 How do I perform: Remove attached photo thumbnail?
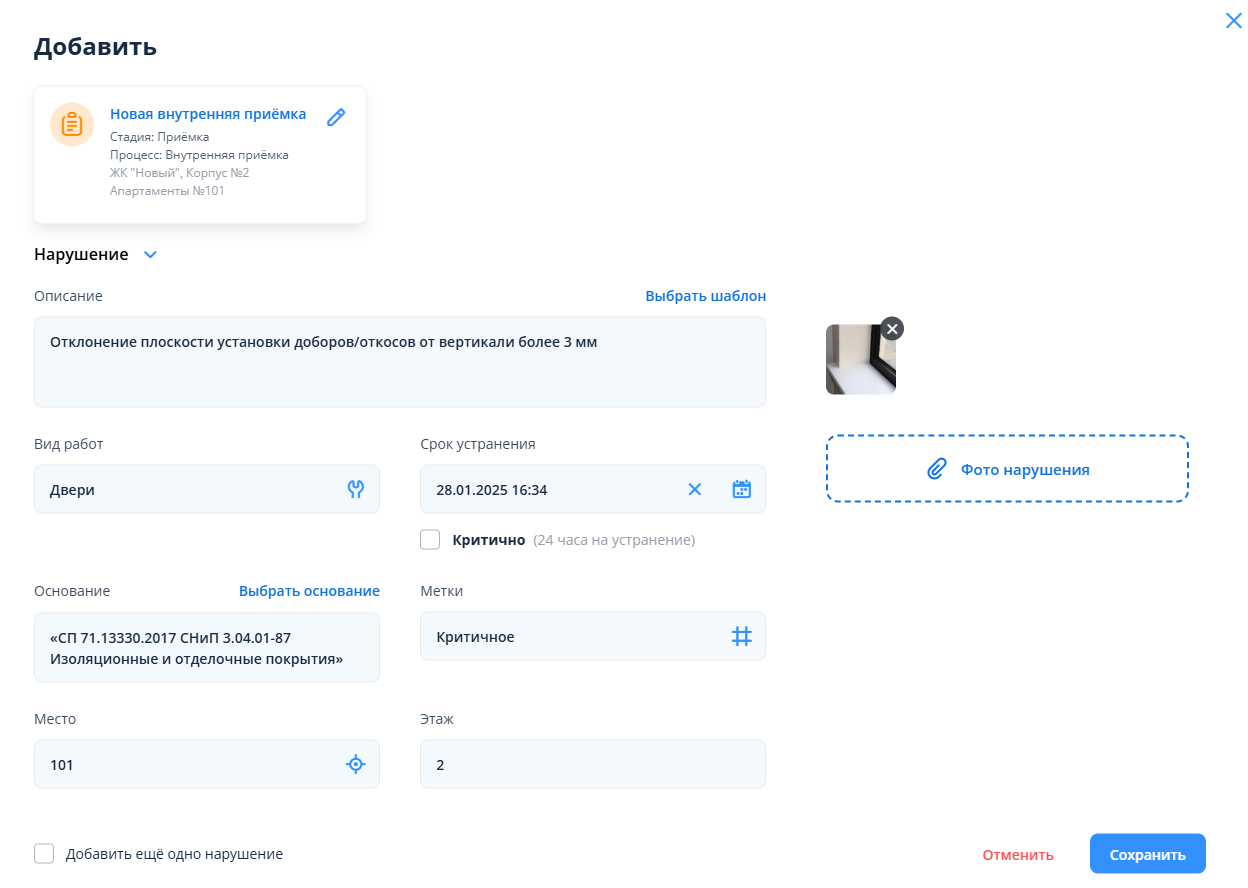pos(892,328)
